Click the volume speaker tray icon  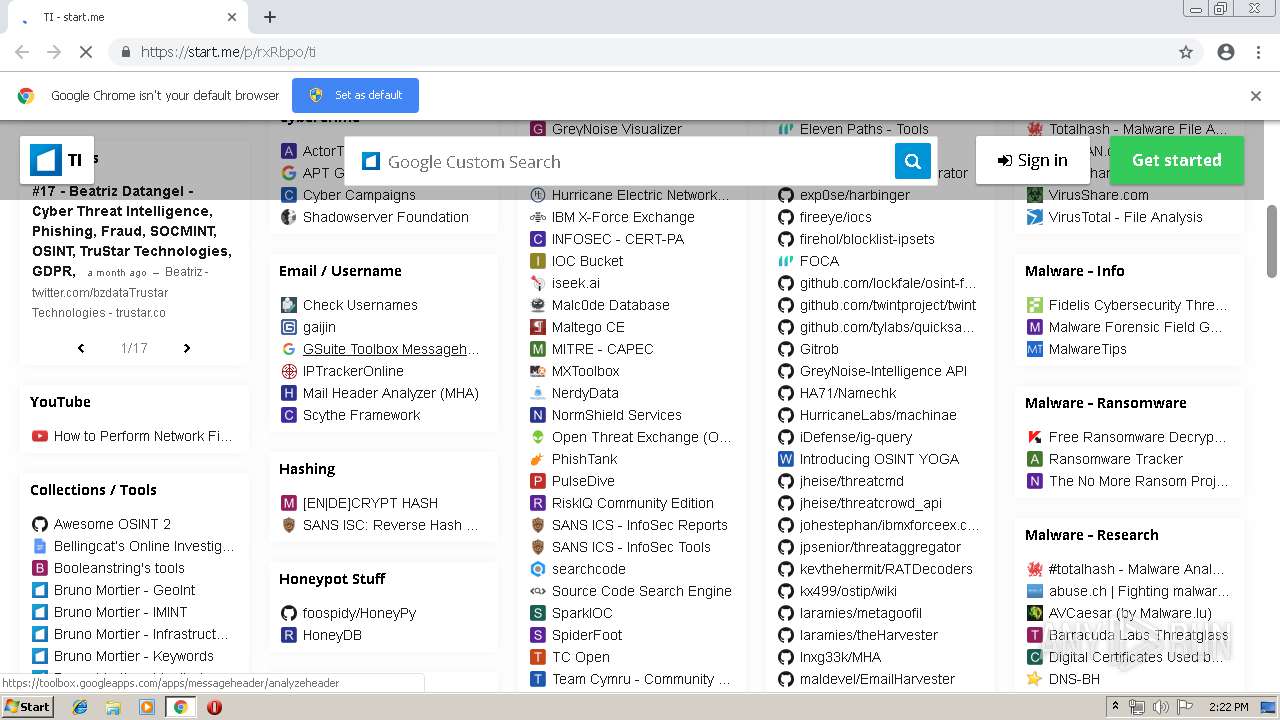[x=1161, y=707]
